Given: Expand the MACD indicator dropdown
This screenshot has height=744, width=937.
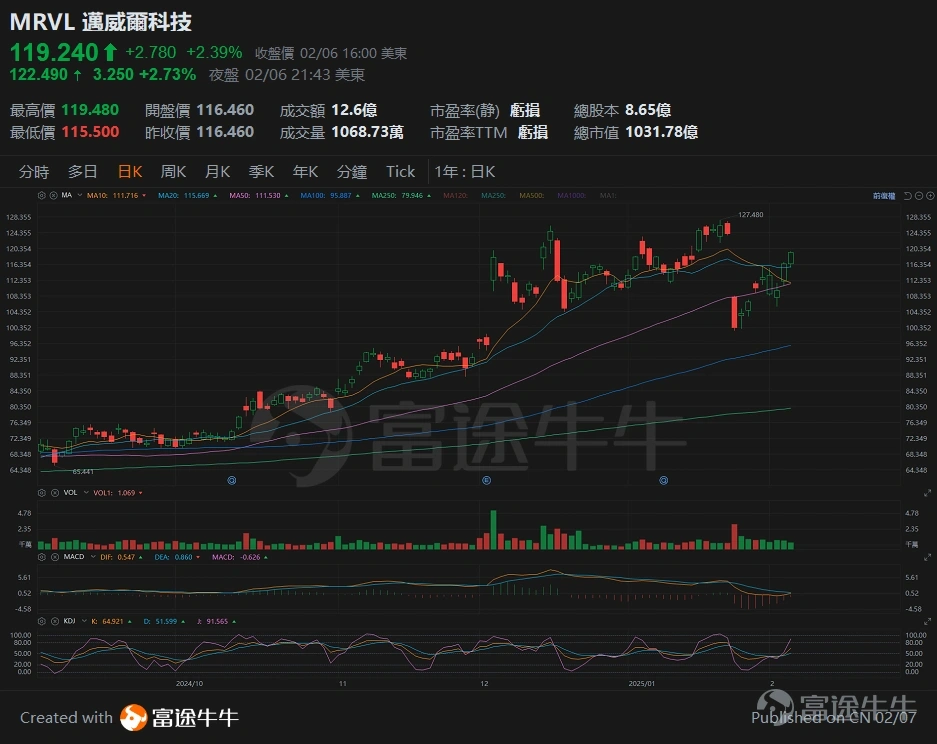Looking at the screenshot, I should [93, 557].
